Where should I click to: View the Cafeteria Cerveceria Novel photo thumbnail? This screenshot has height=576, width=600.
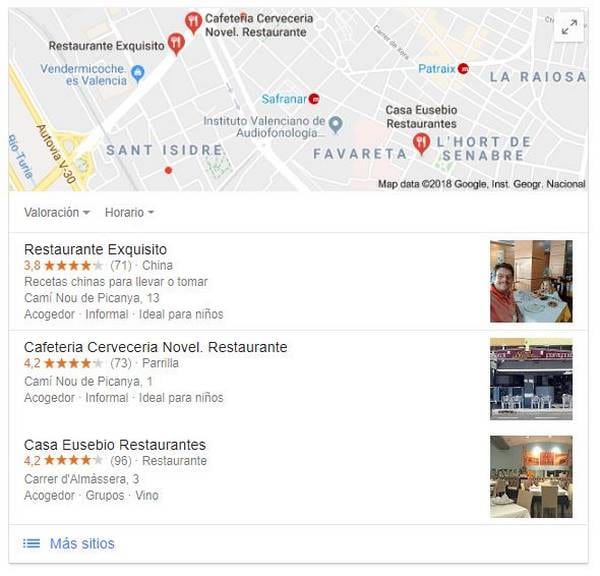point(531,379)
